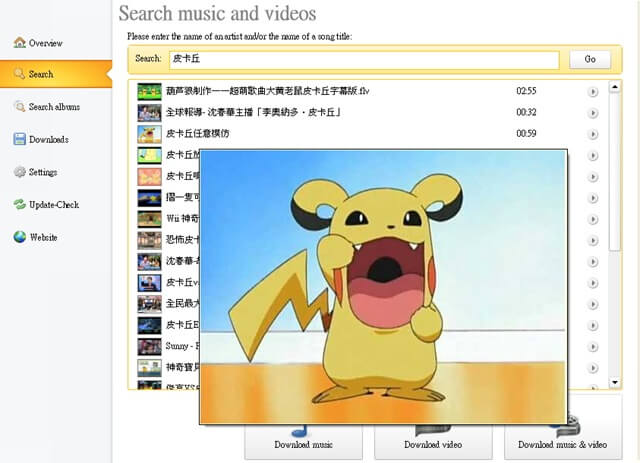Screen dimensions: 640x463
Task: Play the 02:55 result preview
Action: click(x=593, y=91)
